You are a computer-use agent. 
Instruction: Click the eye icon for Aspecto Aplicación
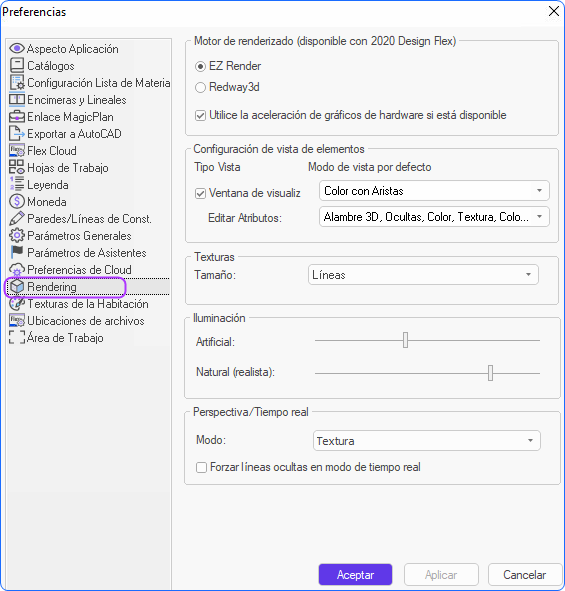(x=17, y=48)
